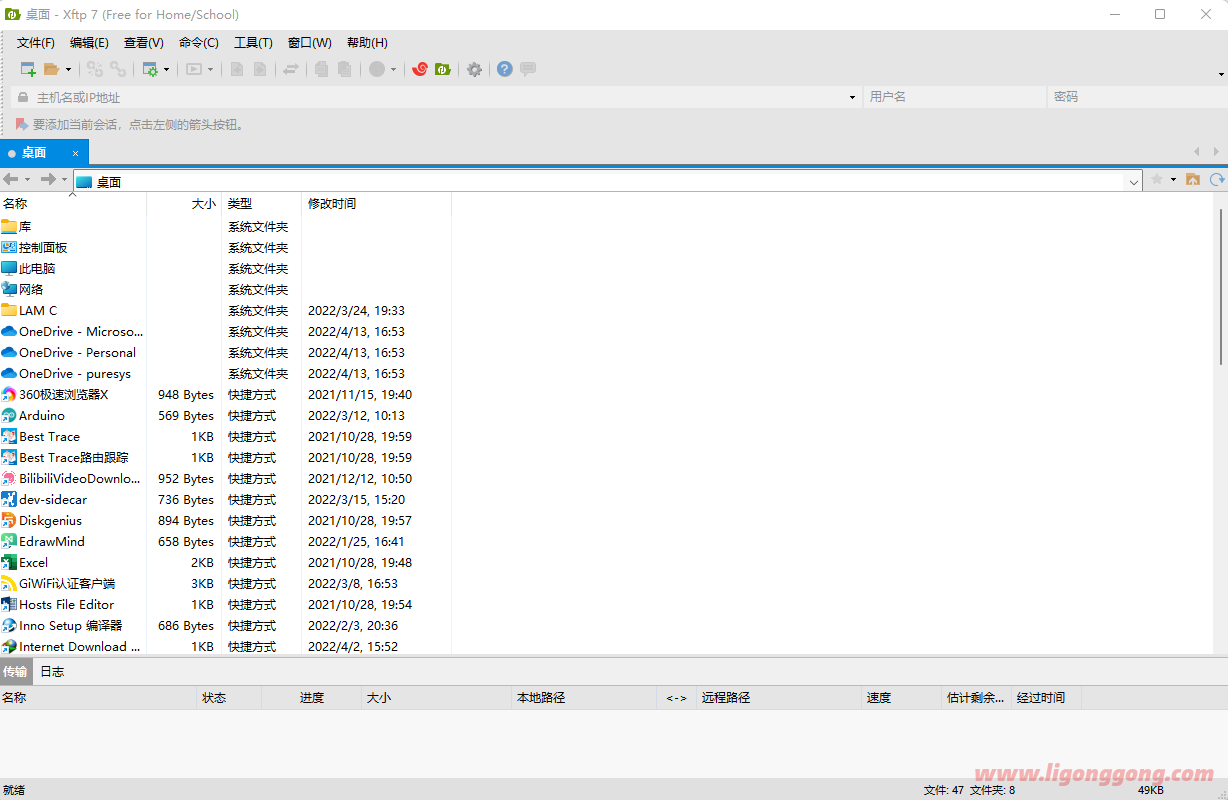Screen dimensions: 1228x800
Task: Launch Xshell via the red swirl icon
Action: 420,69
